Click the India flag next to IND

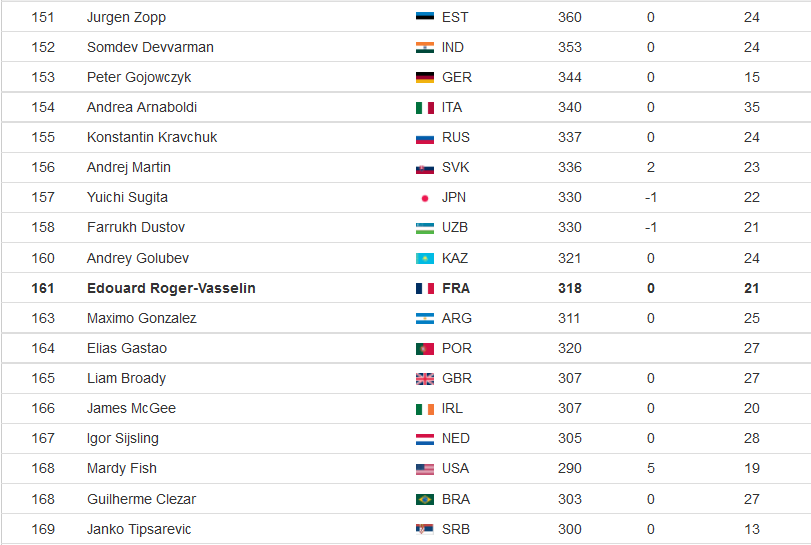click(425, 48)
